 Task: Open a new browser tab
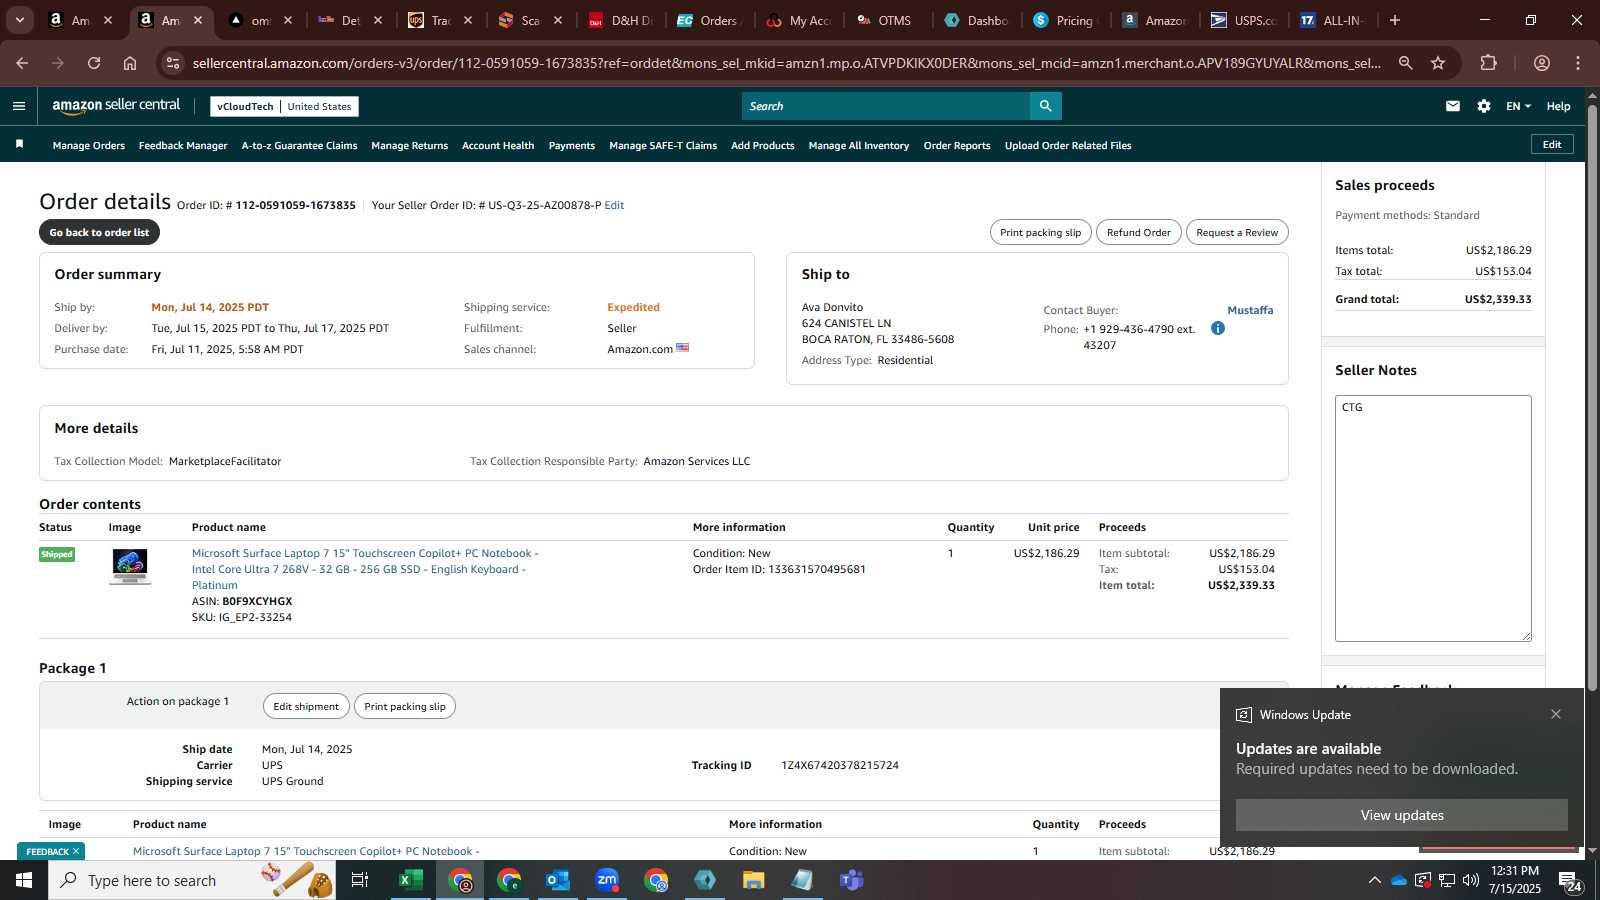tap(1395, 20)
